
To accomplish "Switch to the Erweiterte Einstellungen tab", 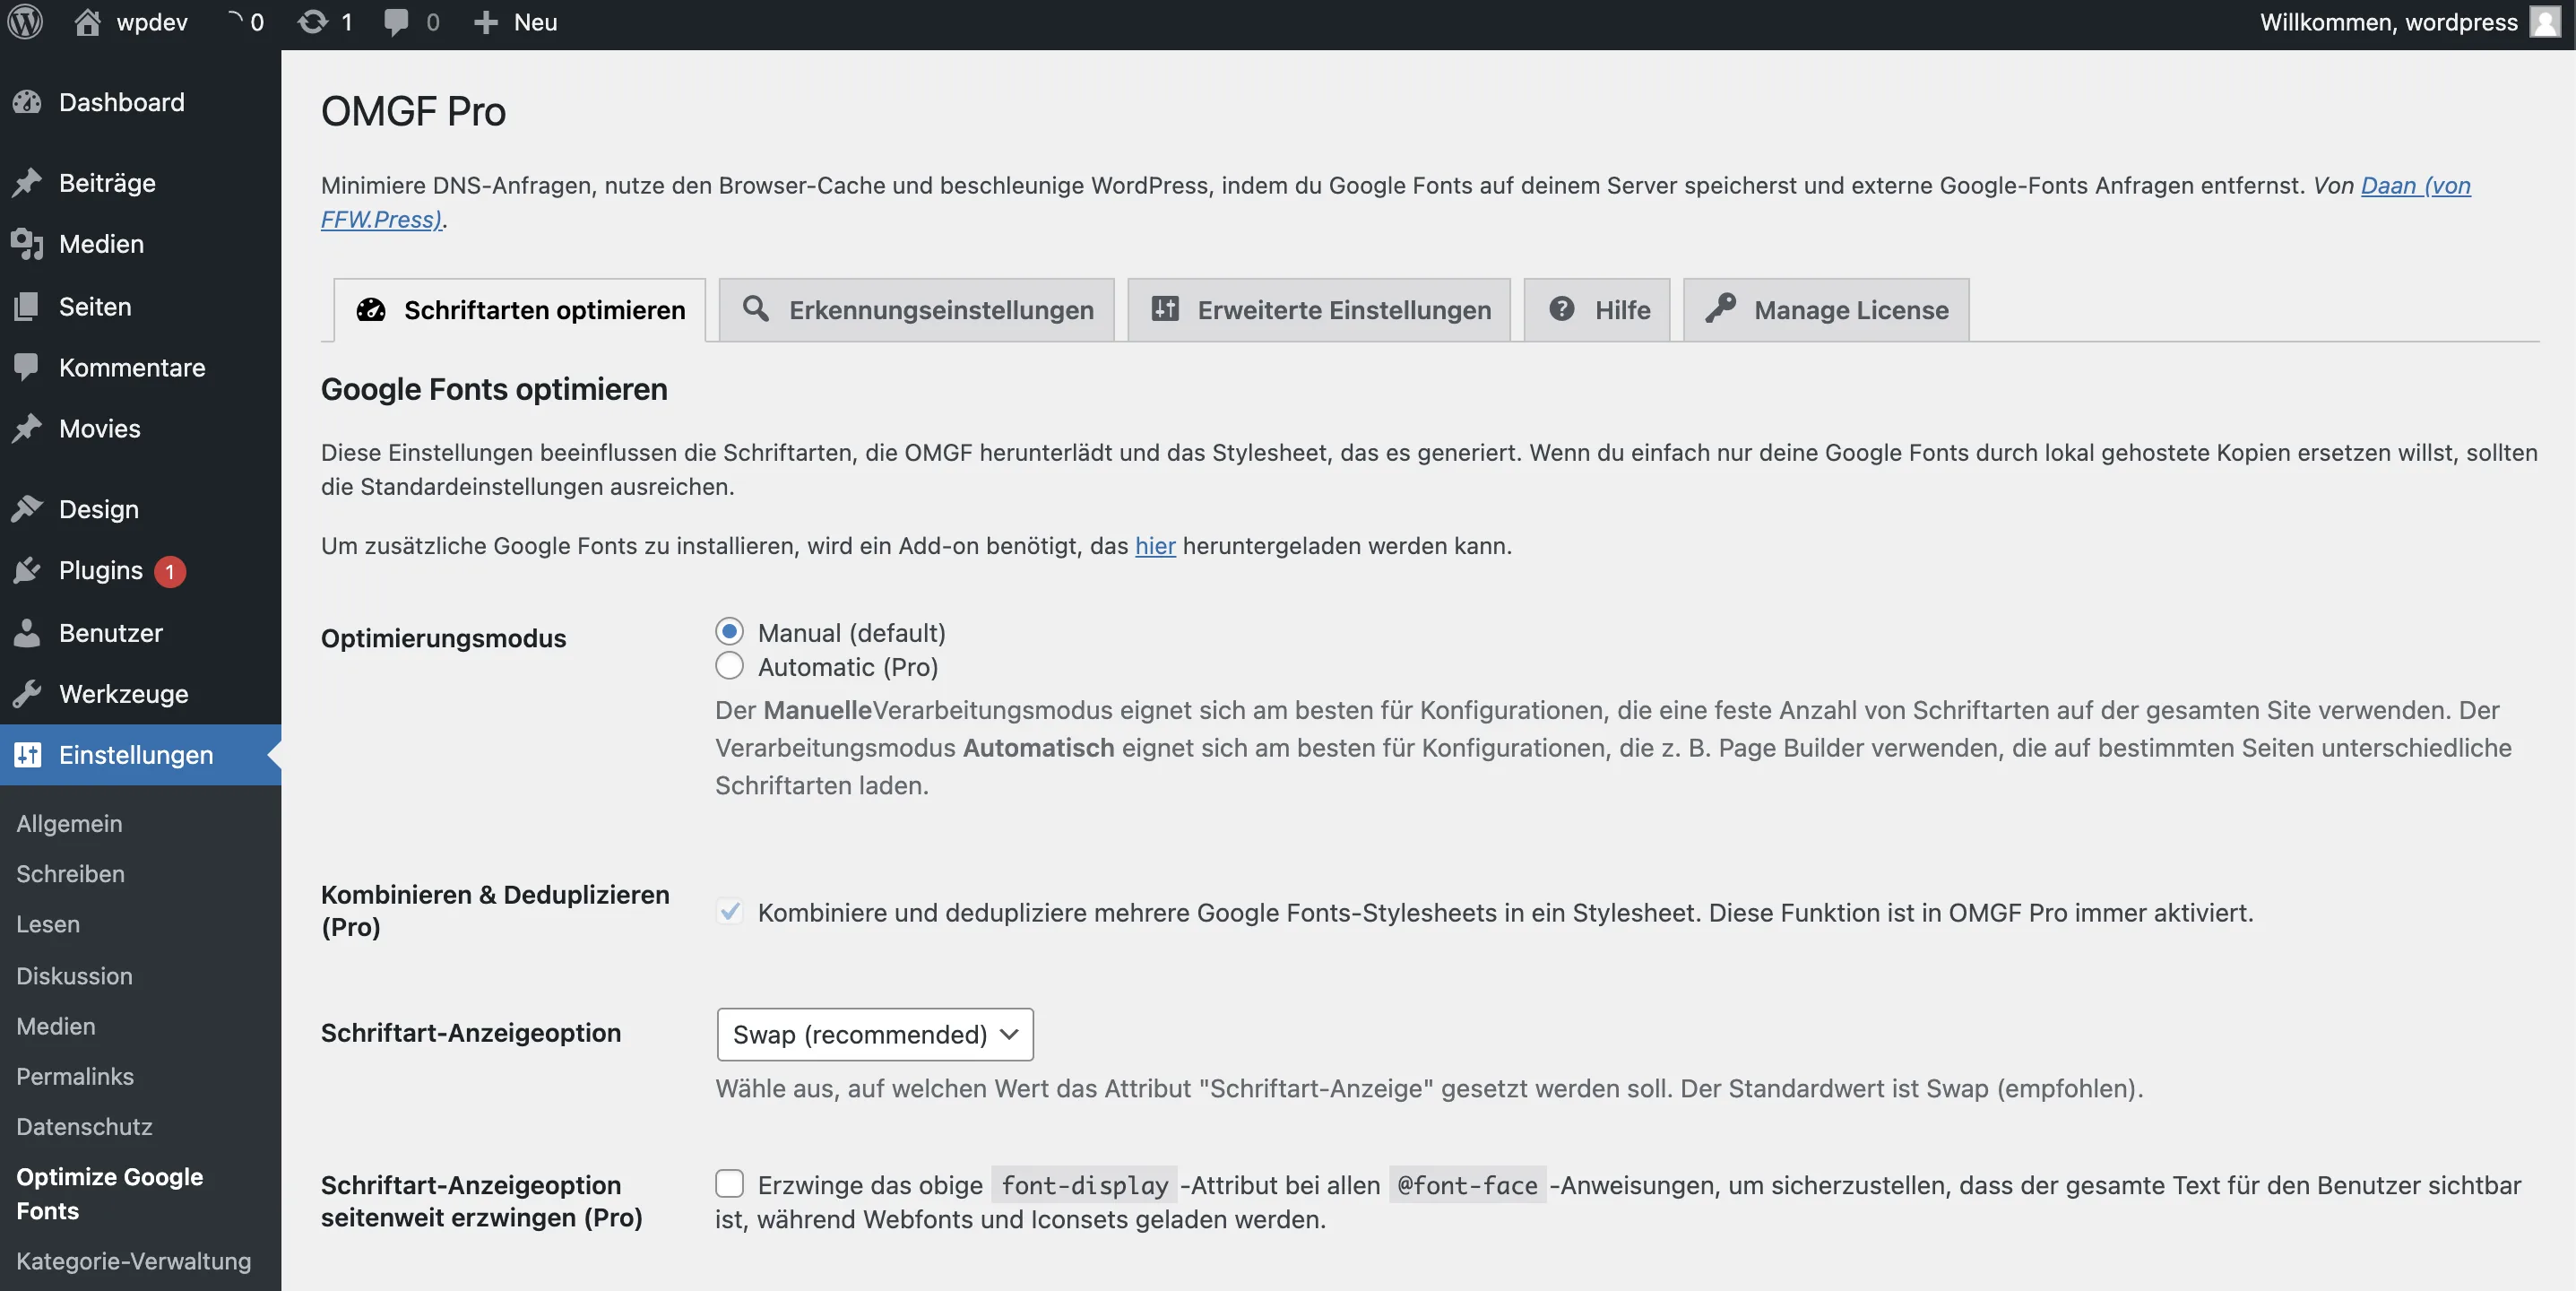I will 1319,310.
